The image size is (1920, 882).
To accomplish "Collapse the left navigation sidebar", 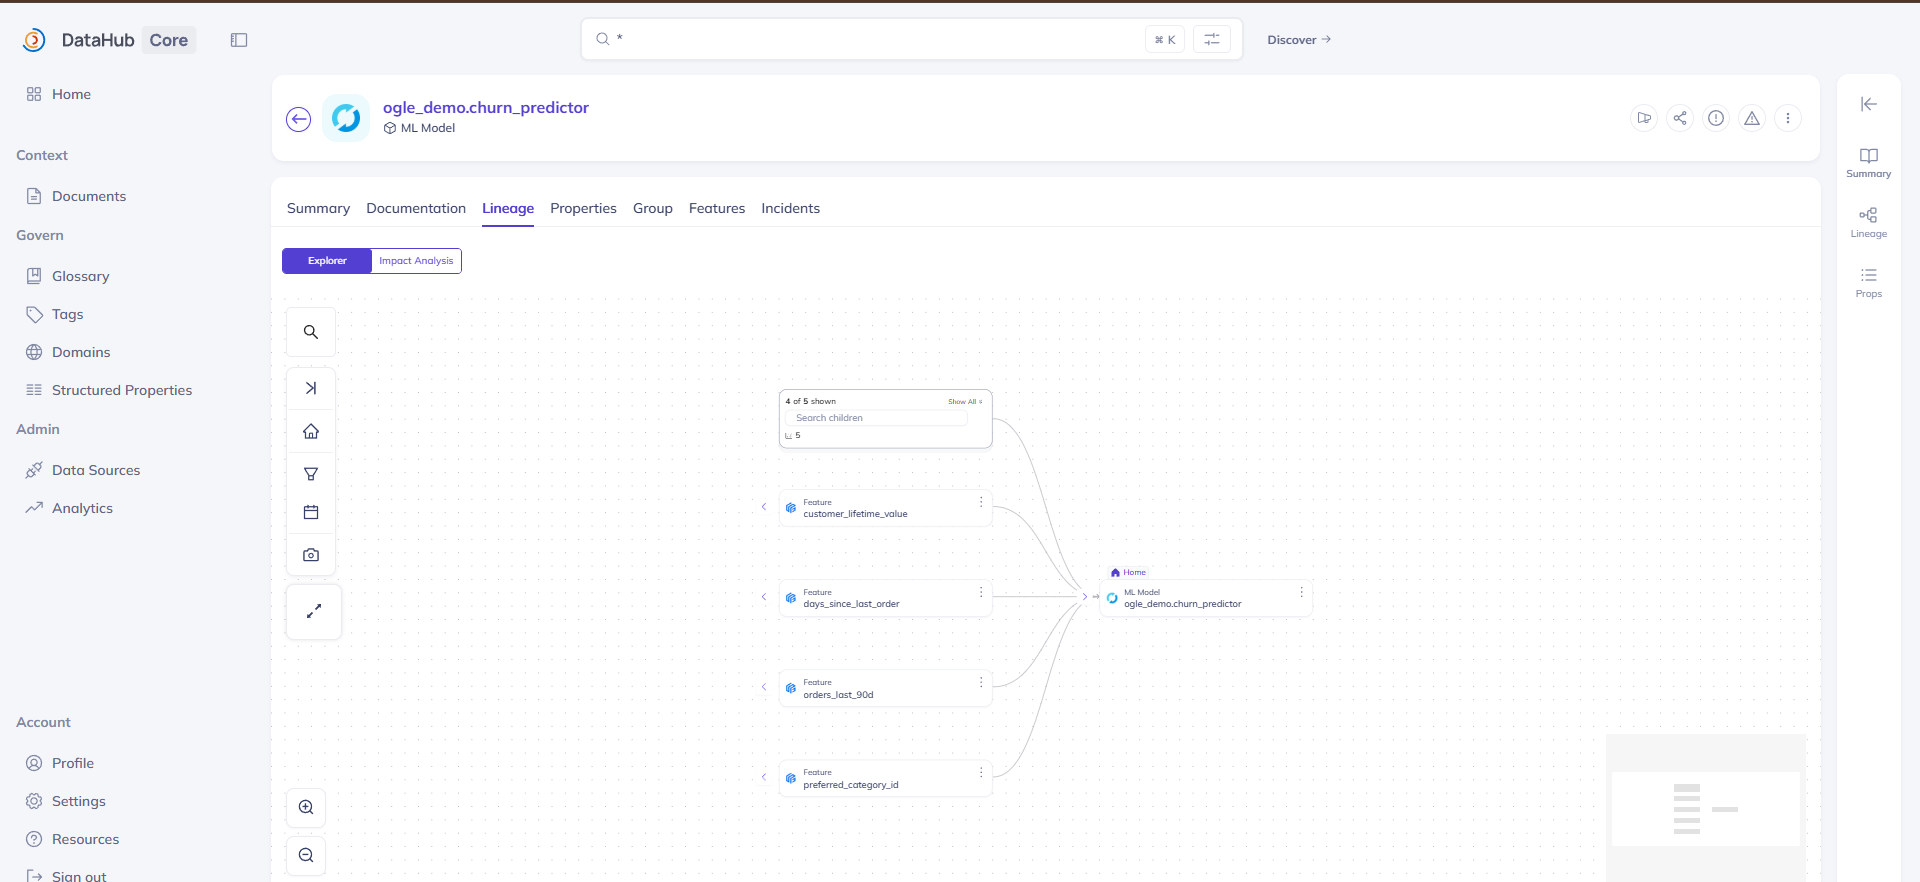I will (239, 40).
